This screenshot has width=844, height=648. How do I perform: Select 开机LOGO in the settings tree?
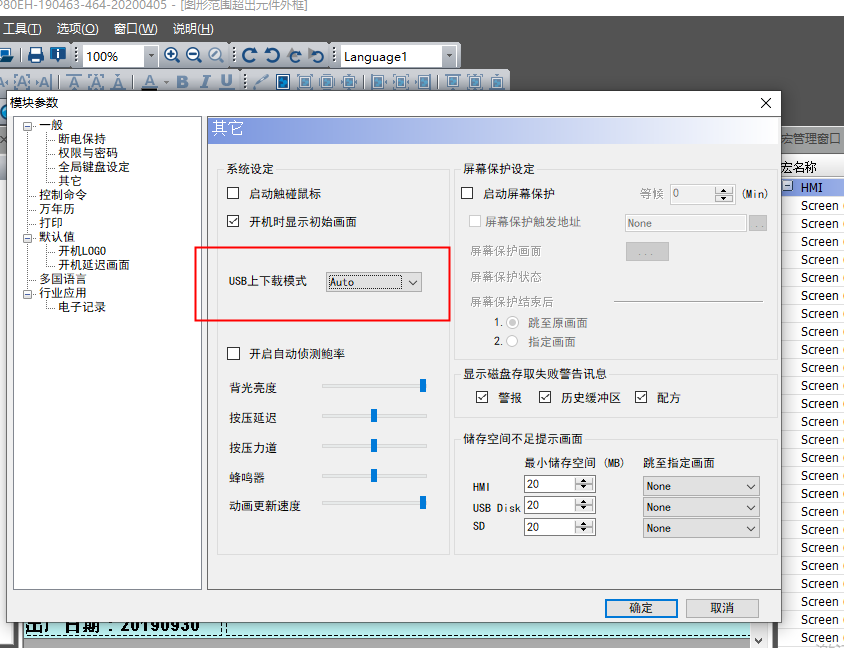(x=82, y=251)
